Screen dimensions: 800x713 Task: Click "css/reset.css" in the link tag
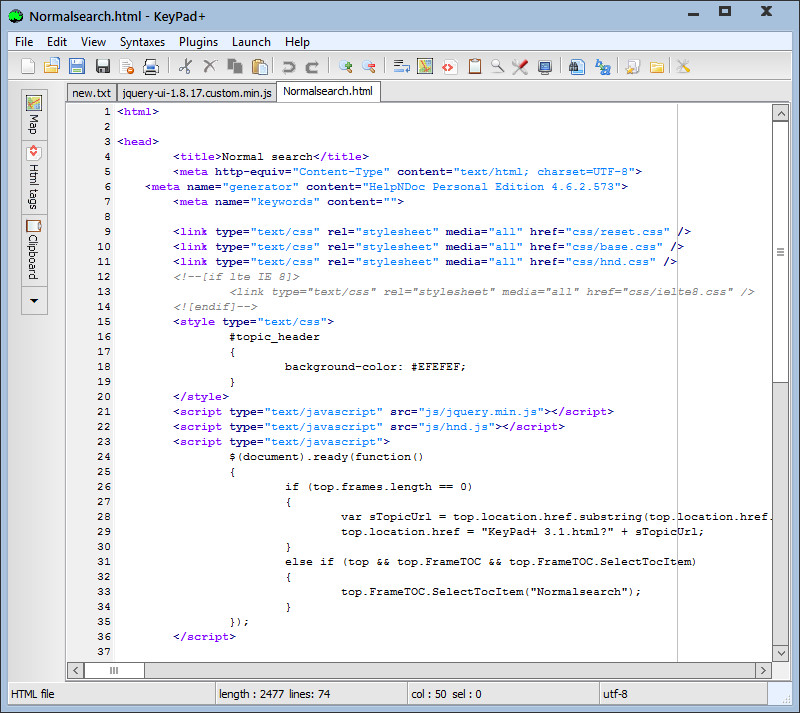[x=618, y=232]
